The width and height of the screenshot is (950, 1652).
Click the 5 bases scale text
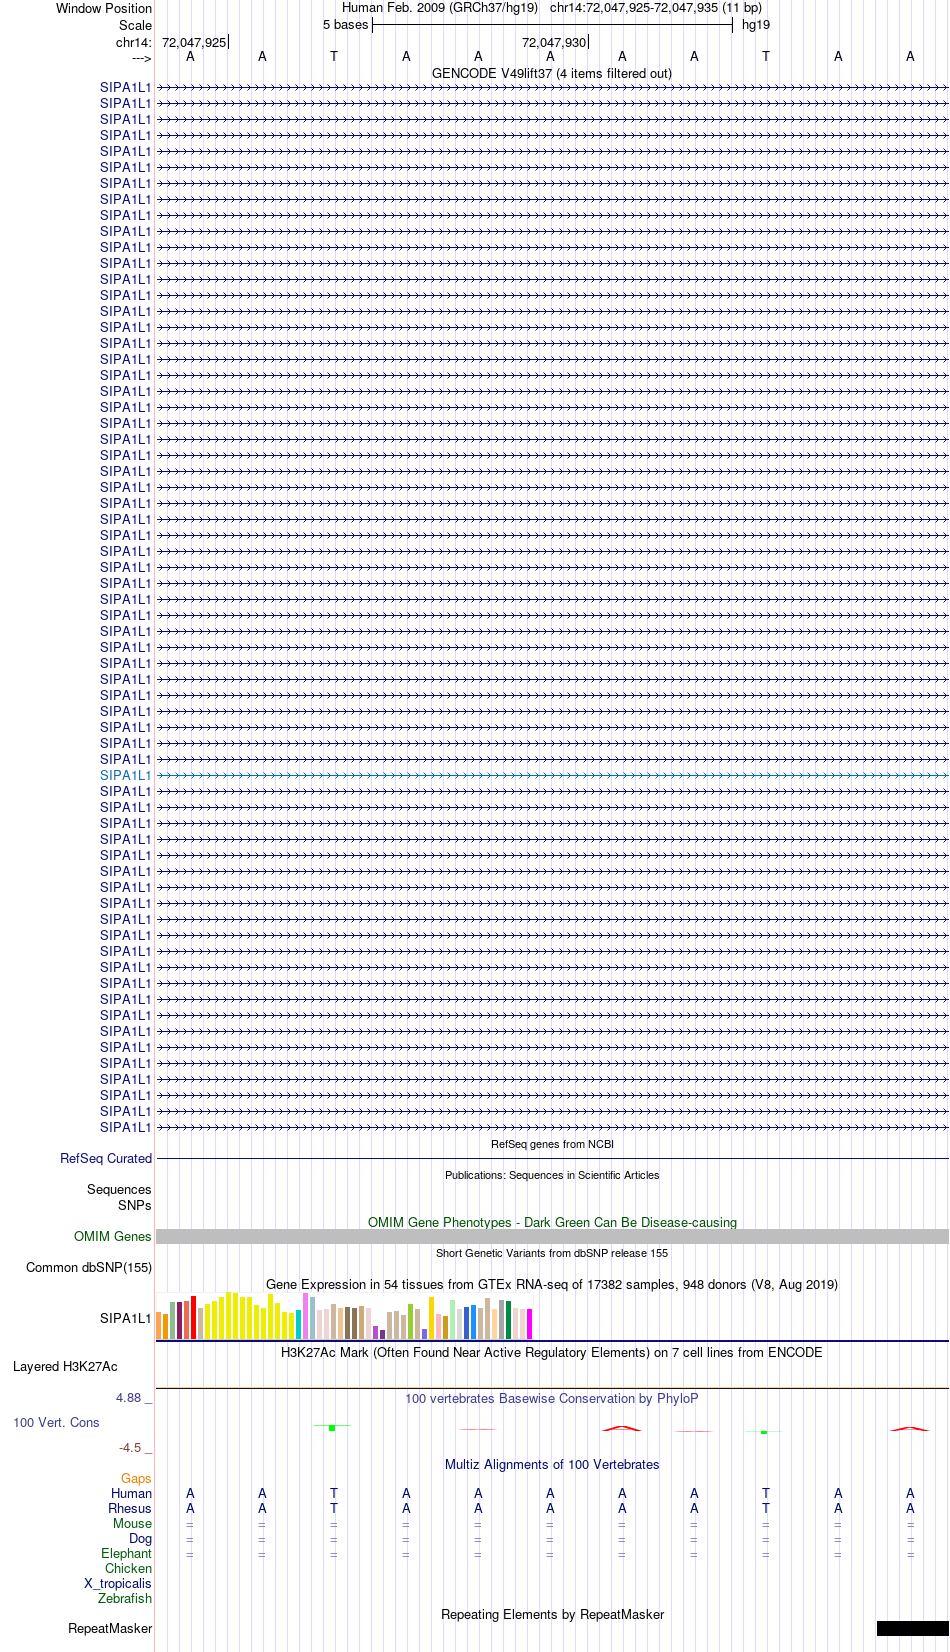tap(345, 24)
